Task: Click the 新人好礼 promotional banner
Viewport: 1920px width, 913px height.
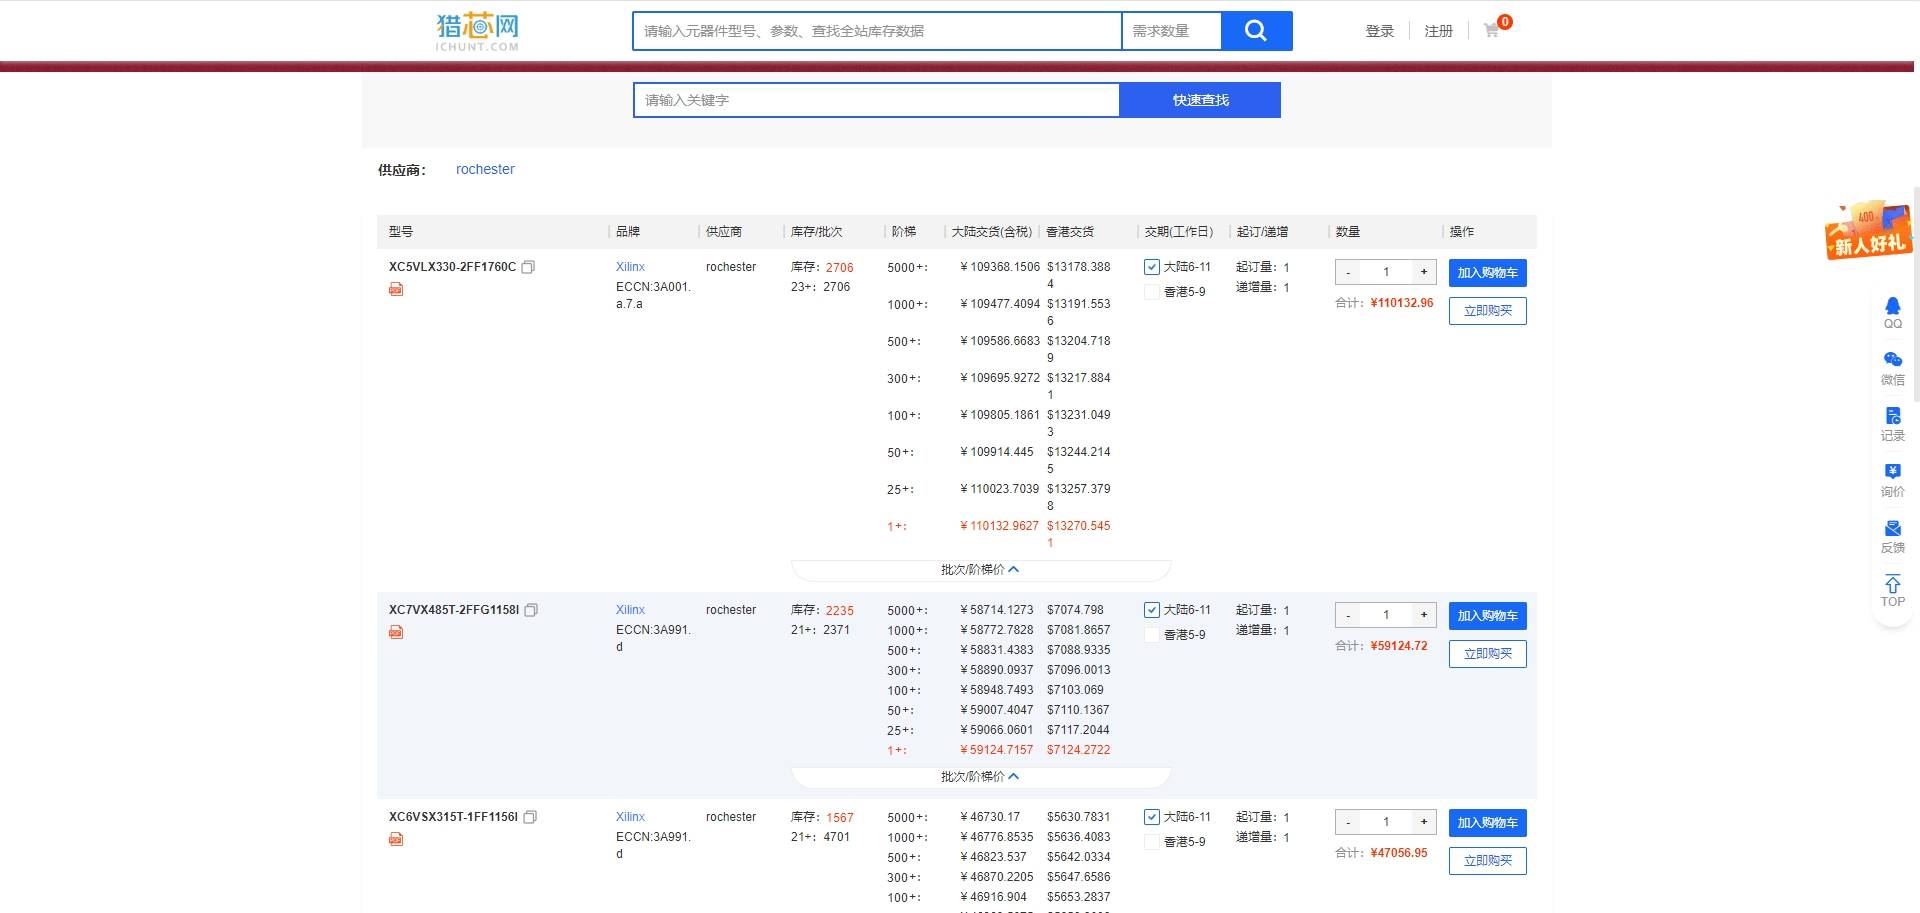Action: point(1869,231)
